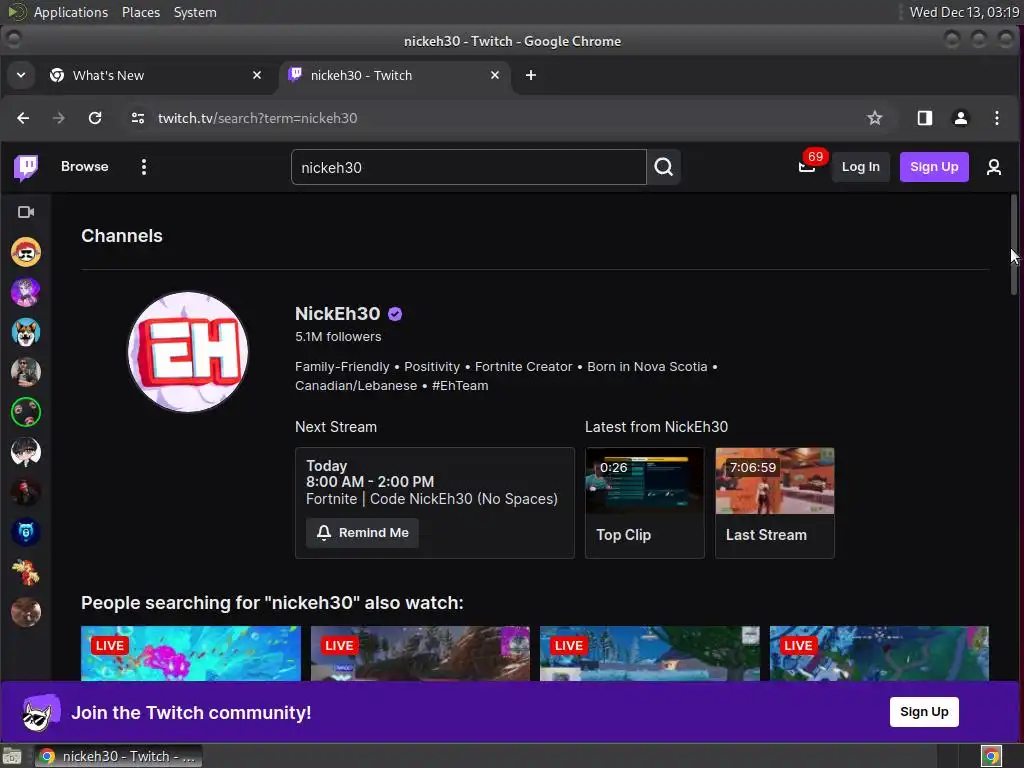
Task: Click the clock showing Wed Dec 13
Action: 964,12
